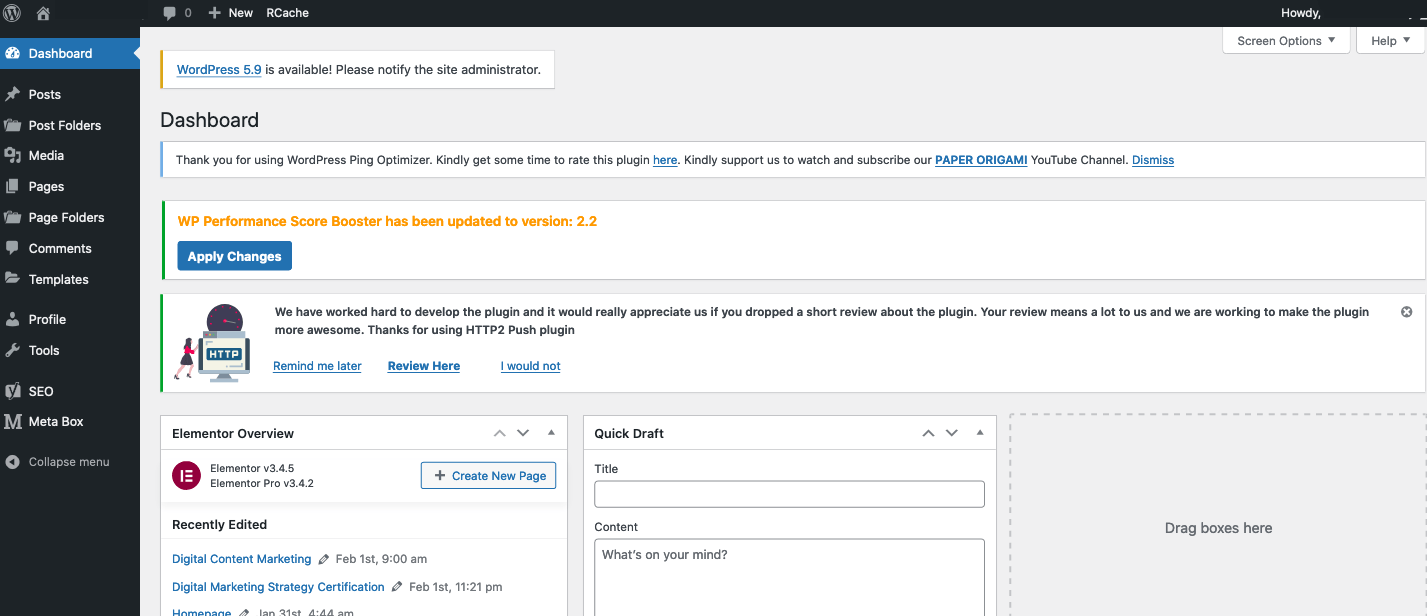
Task: Click the Elementor logo icon
Action: pos(186,476)
